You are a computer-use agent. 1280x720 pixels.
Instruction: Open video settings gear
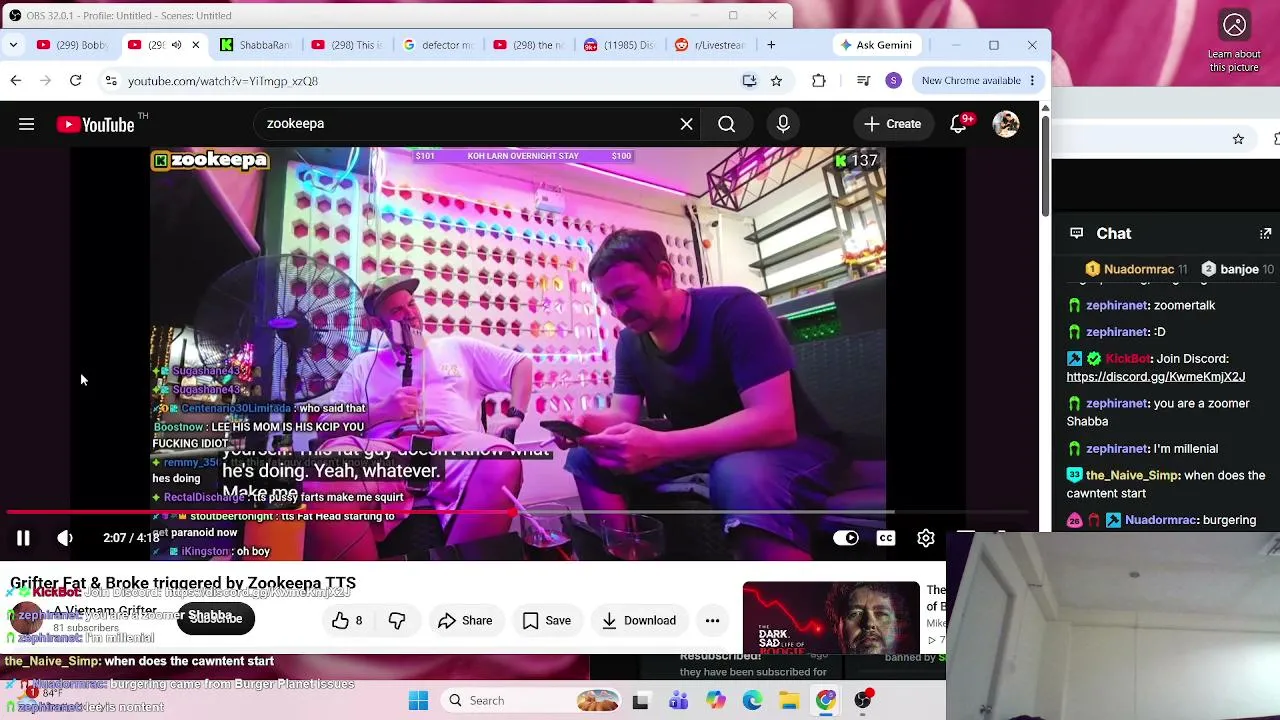[926, 538]
